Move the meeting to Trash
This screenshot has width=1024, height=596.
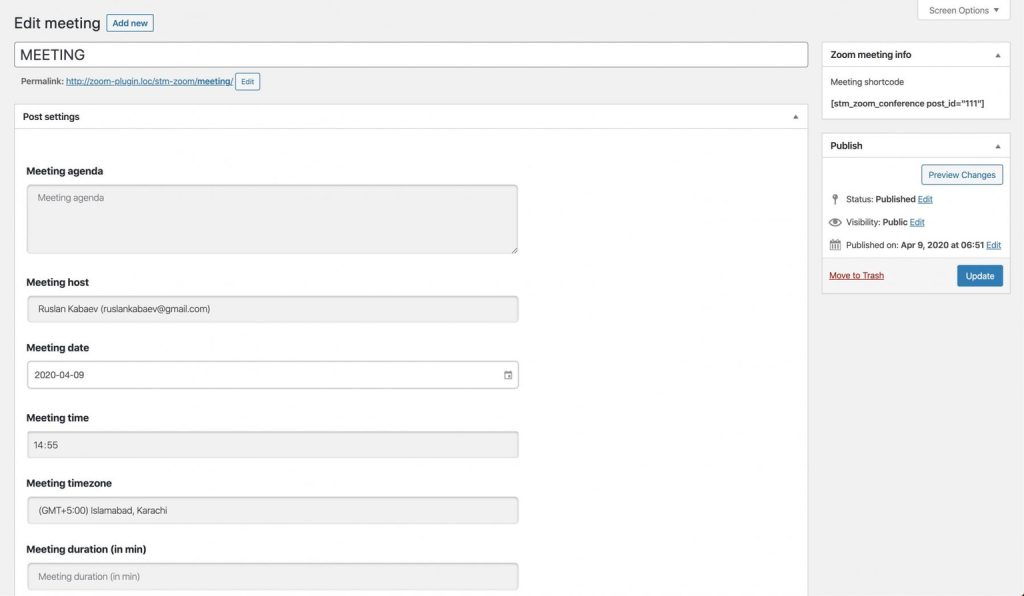coord(856,275)
